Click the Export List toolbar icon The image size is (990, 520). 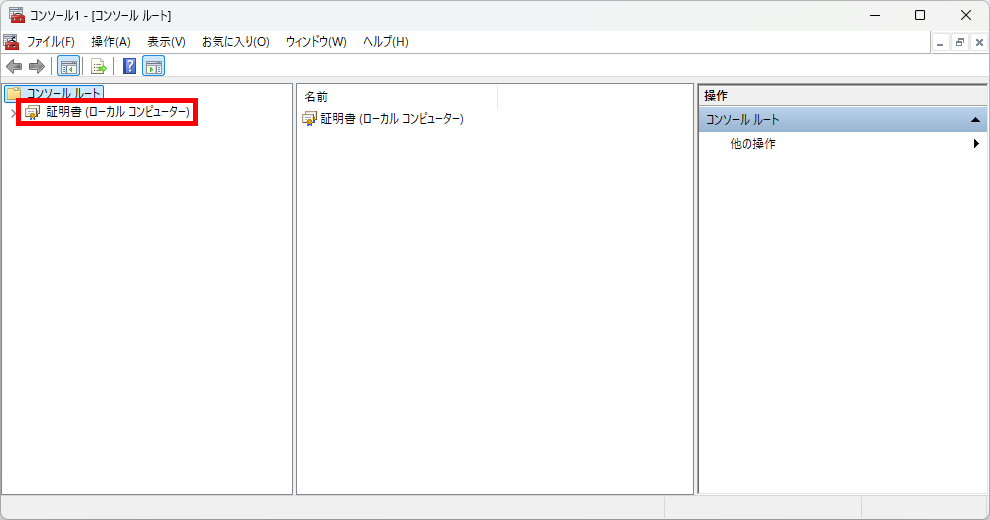pos(99,67)
